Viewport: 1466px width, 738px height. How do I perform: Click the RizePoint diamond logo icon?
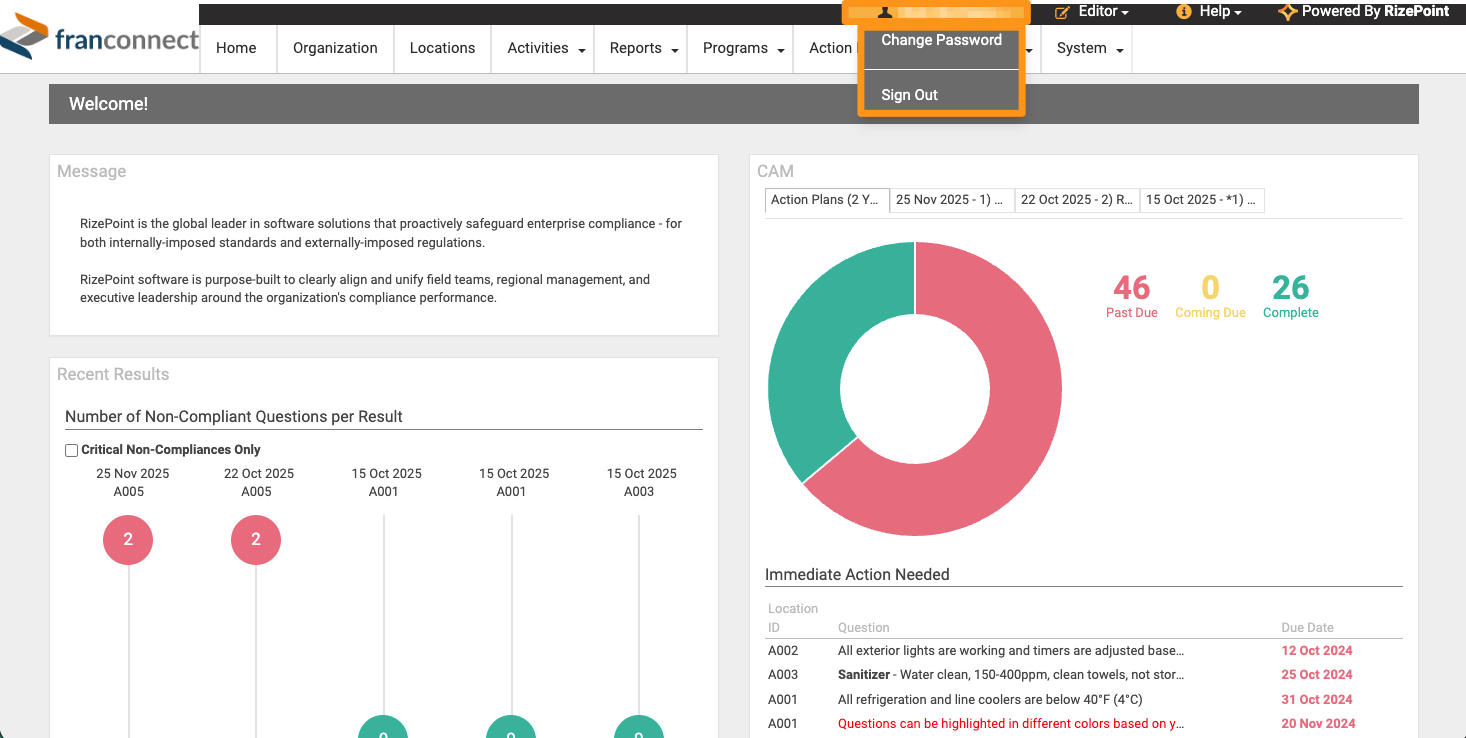pos(1288,12)
